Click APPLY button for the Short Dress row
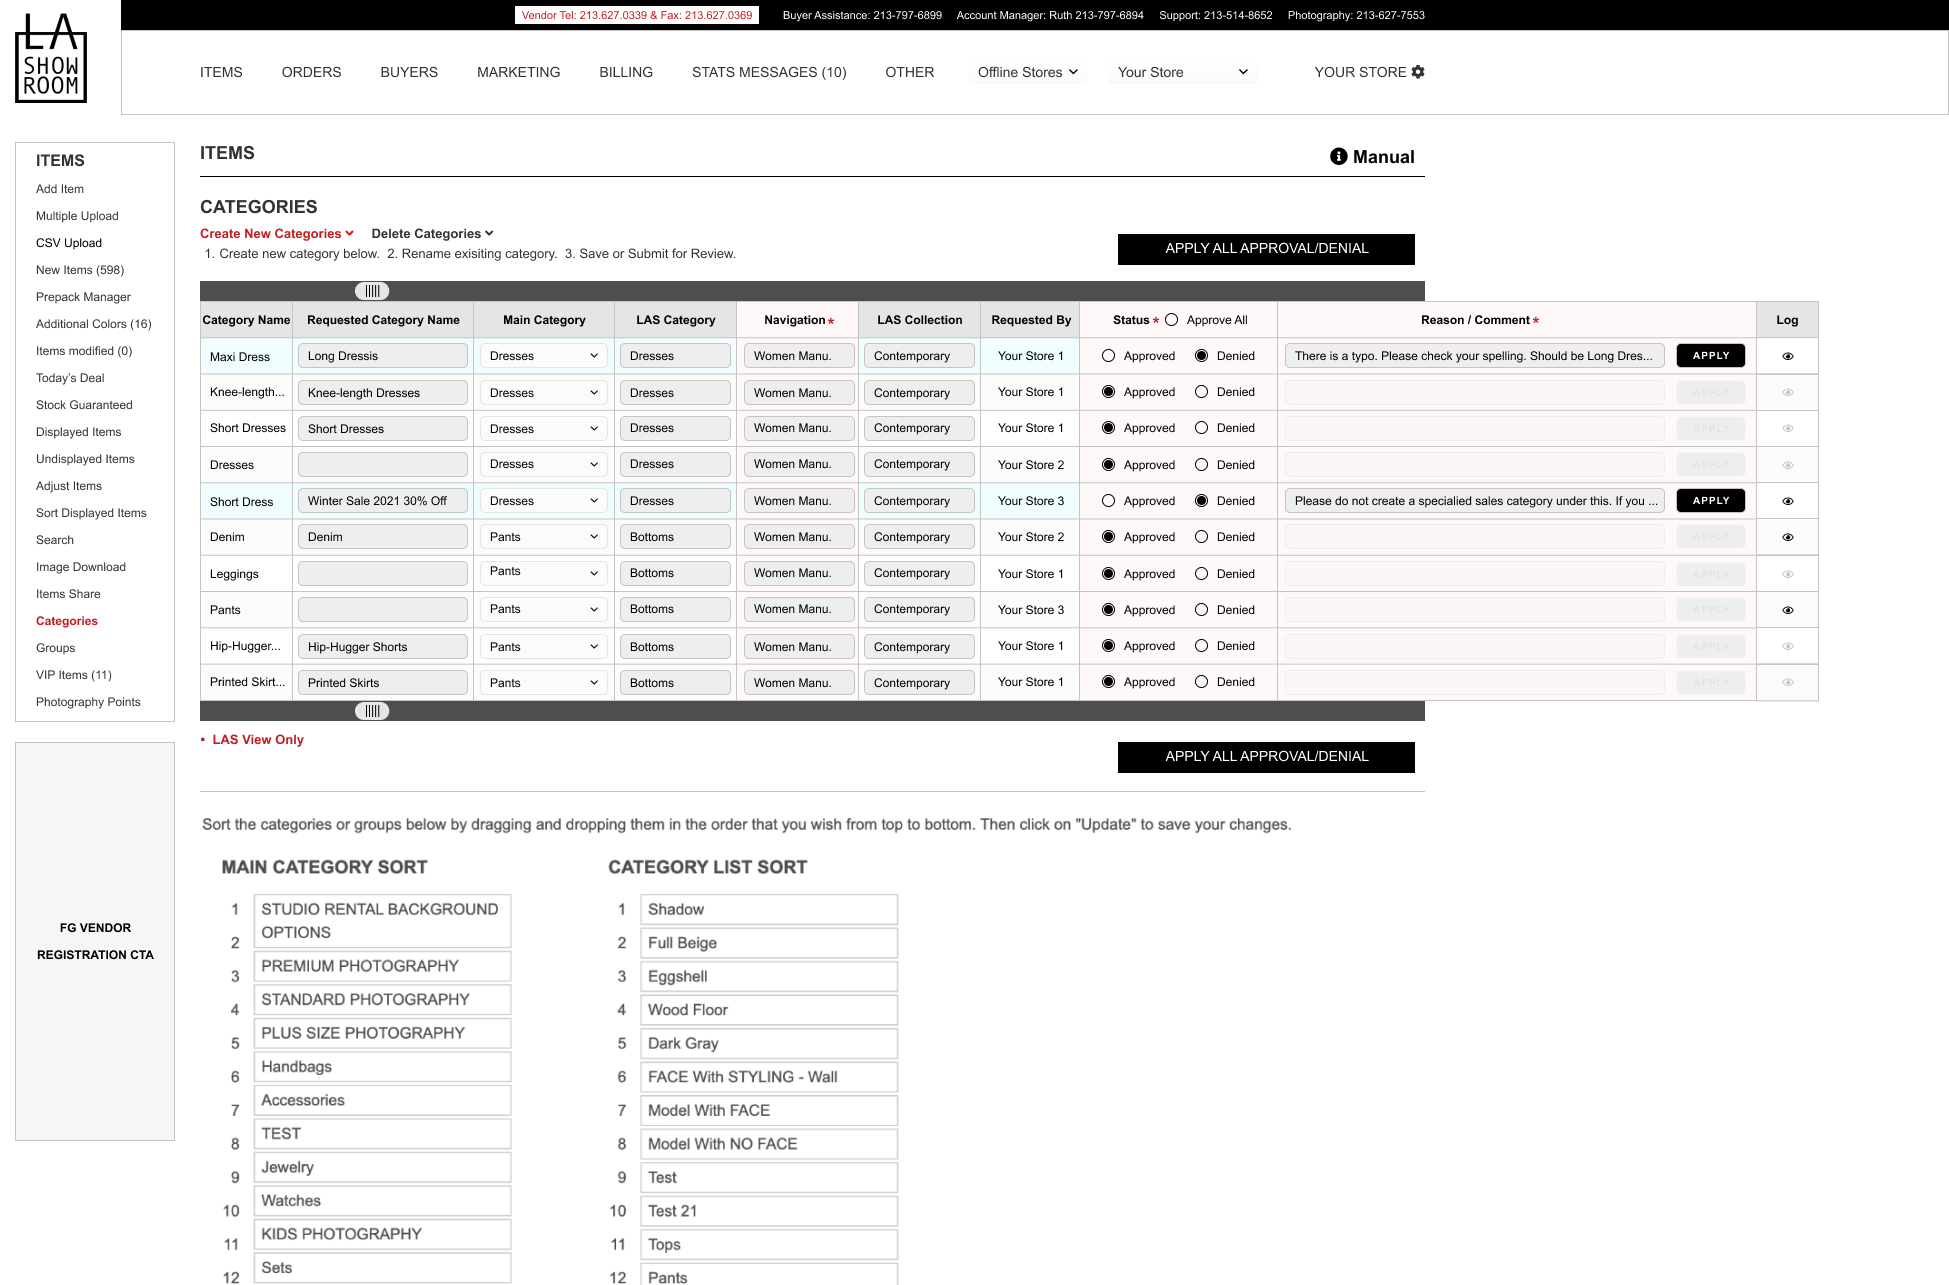 point(1710,501)
